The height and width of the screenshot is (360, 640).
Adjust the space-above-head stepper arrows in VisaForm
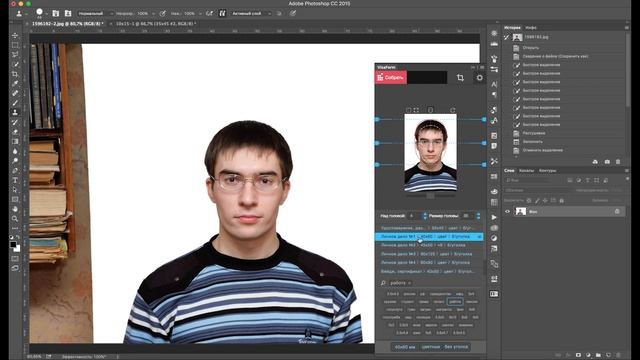point(425,216)
